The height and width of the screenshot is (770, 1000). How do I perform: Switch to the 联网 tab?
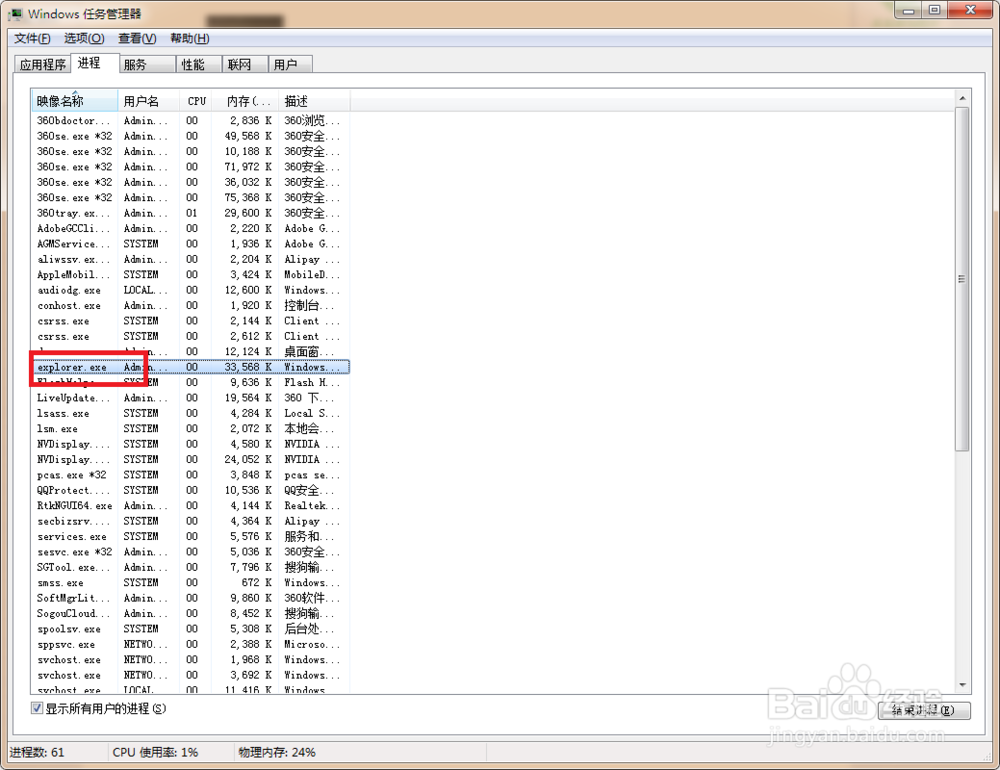[245, 64]
